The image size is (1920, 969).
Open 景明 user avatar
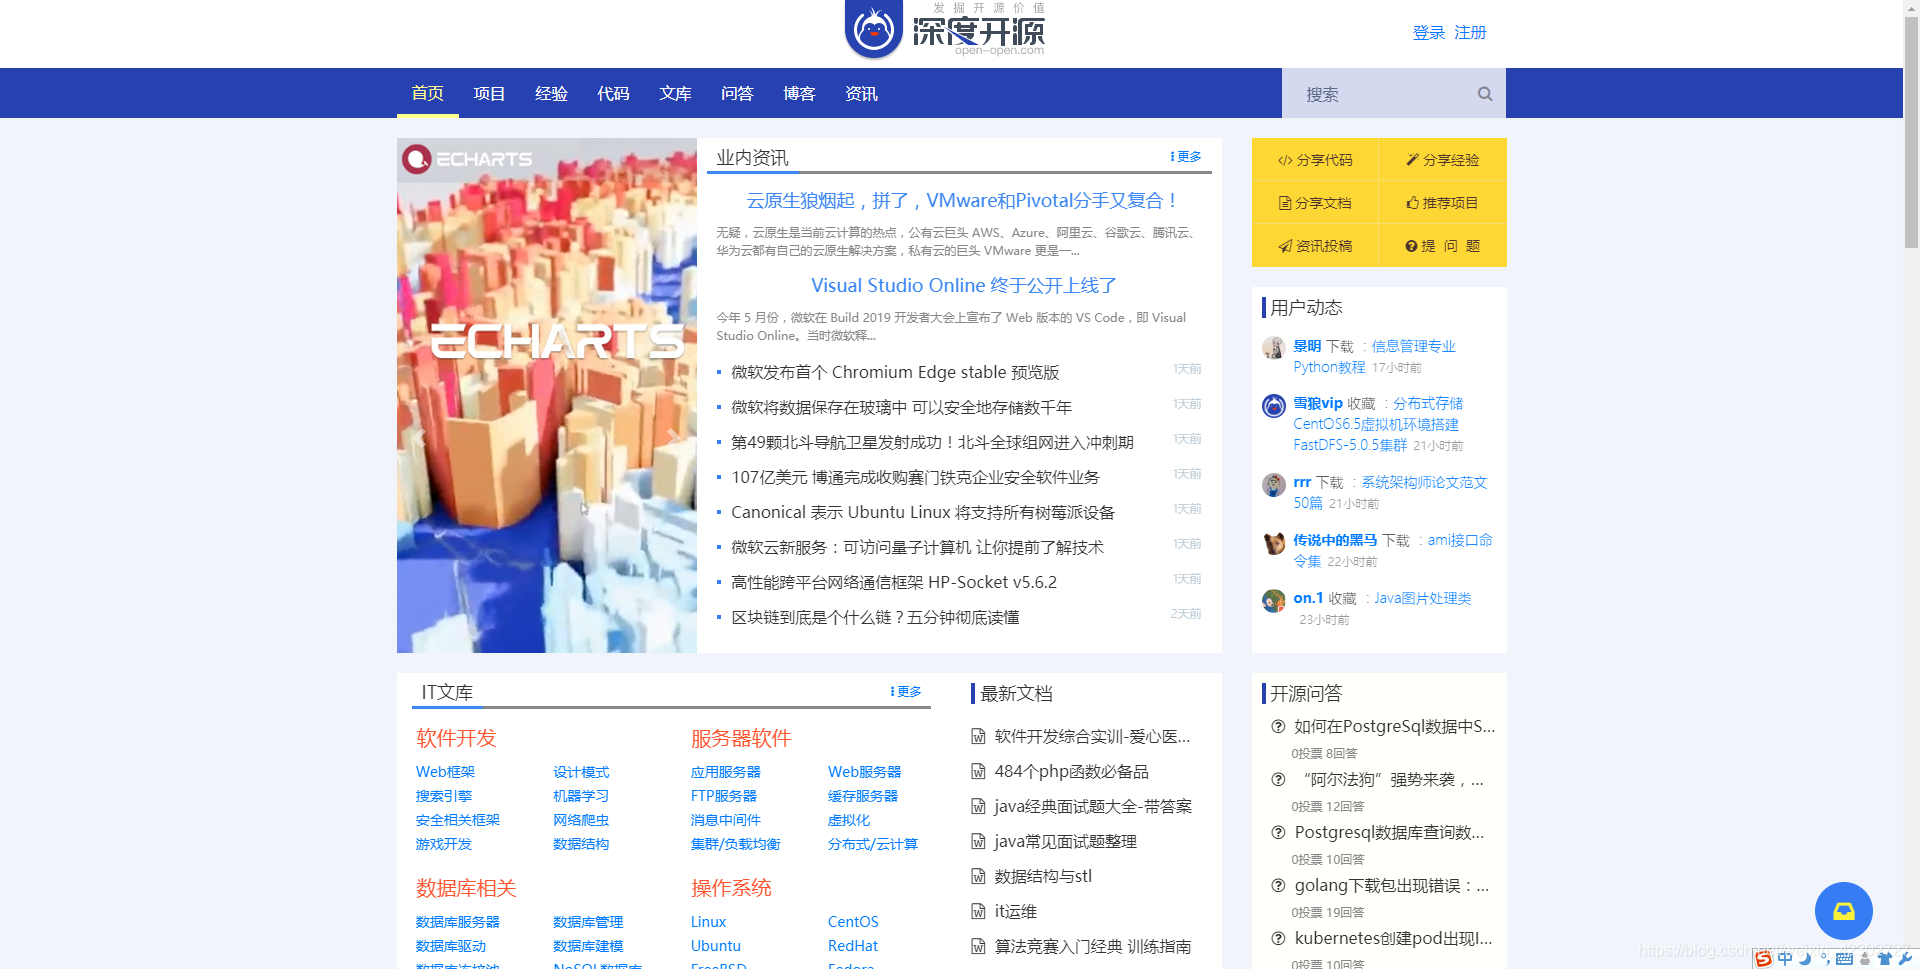[1274, 347]
